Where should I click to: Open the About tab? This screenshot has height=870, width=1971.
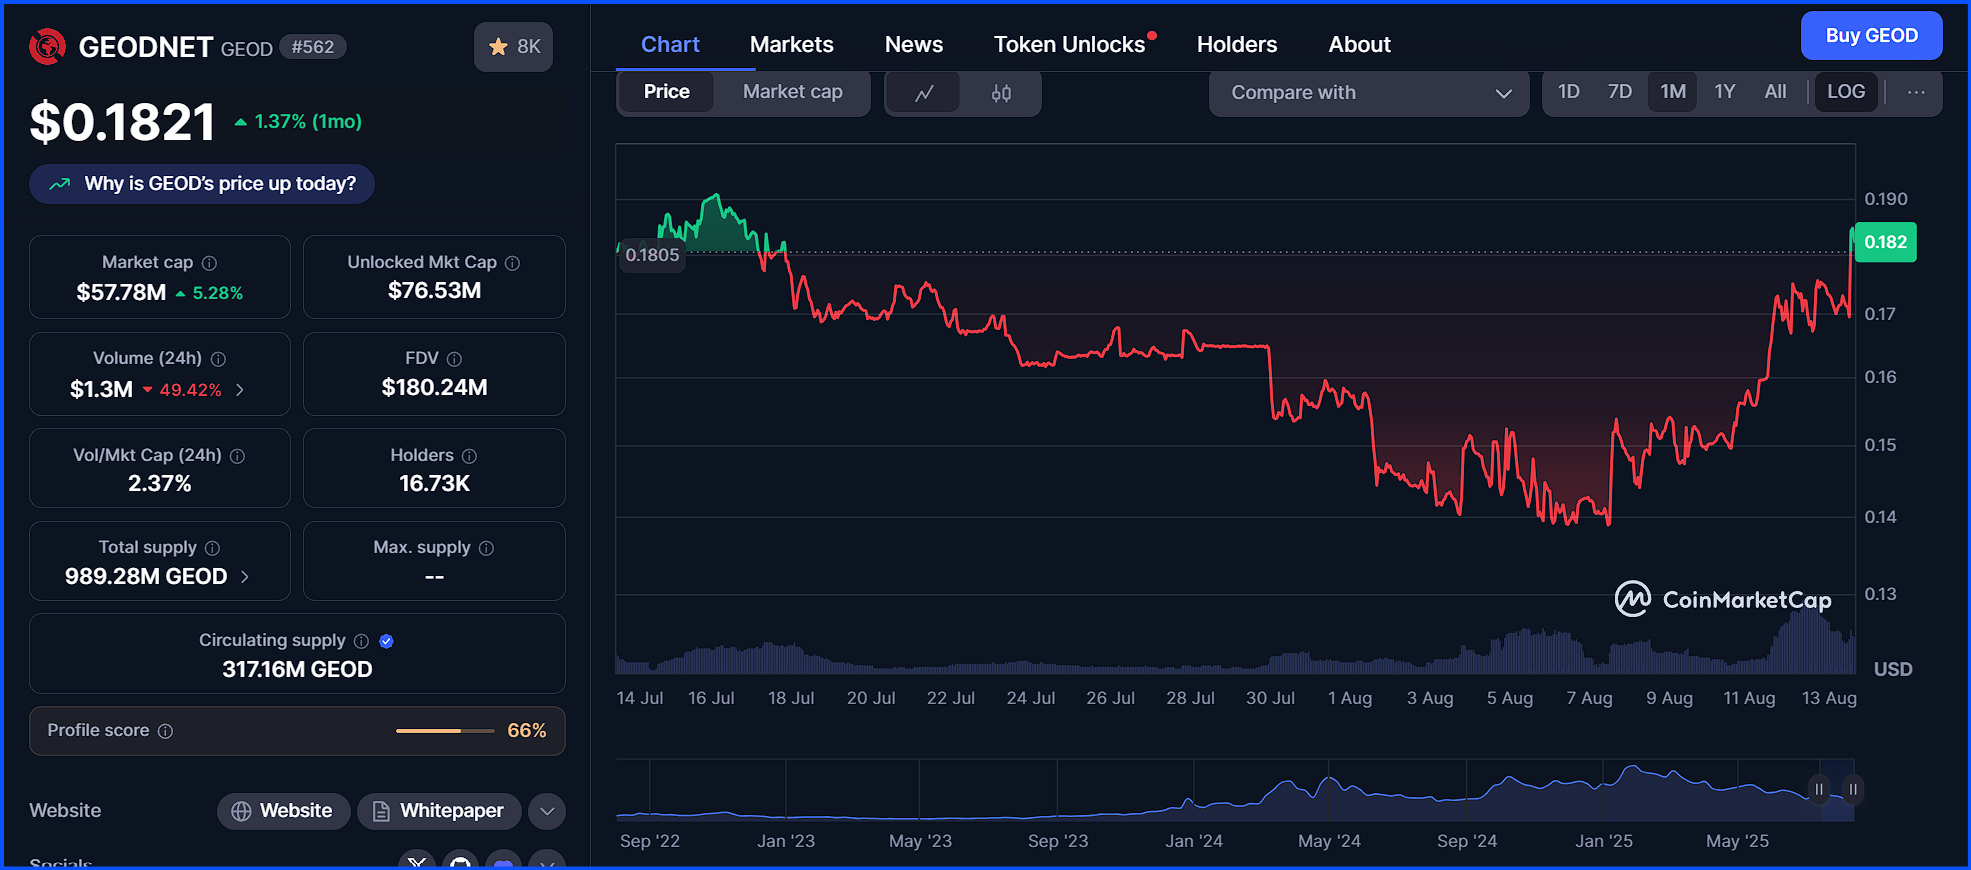click(x=1360, y=45)
